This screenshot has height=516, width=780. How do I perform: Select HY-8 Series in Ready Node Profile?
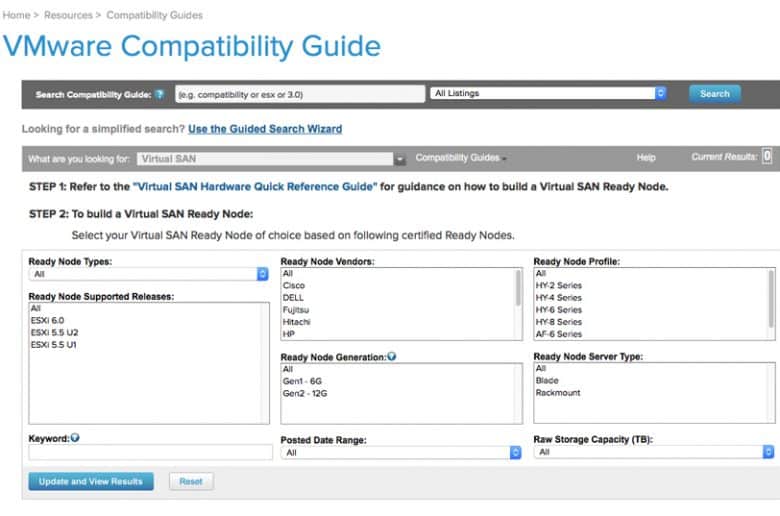[x=559, y=322]
